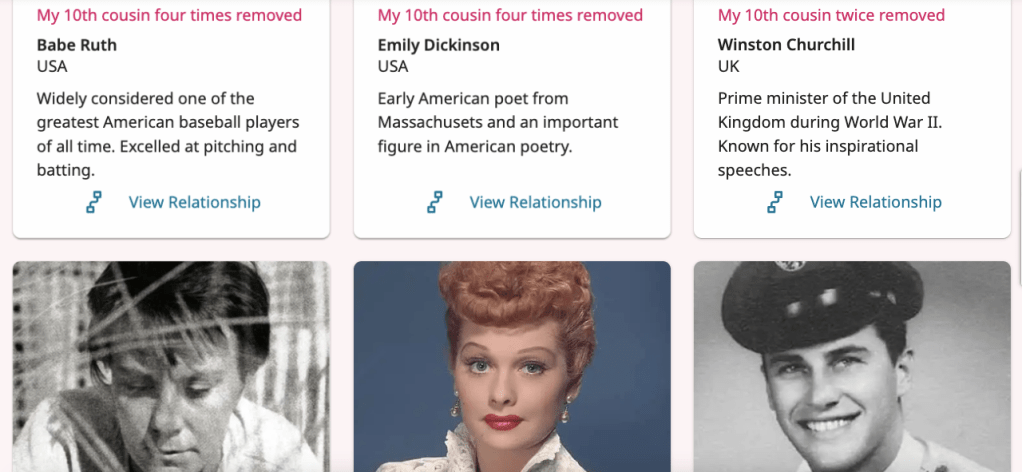Viewport: 1022px width, 472px height.
Task: Open the color portrait of the red-haired woman
Action: [x=512, y=366]
